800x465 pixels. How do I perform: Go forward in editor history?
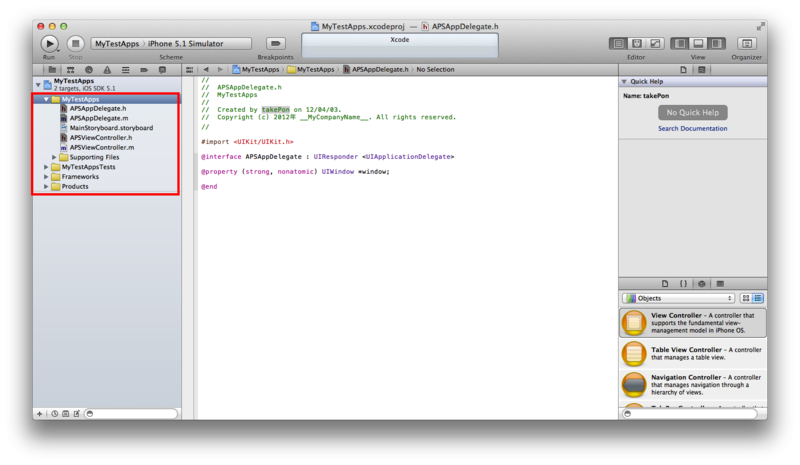tap(220, 69)
